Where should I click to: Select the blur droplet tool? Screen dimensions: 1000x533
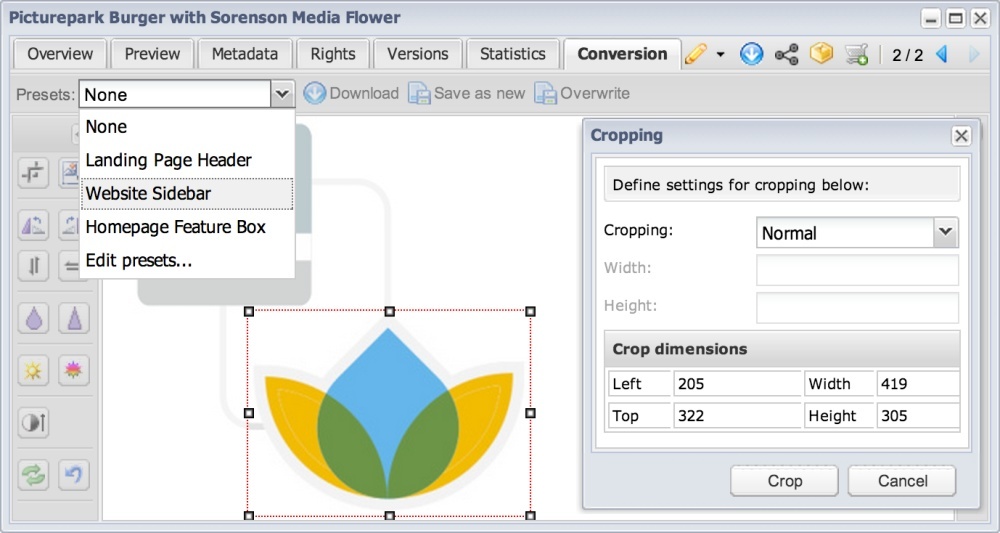tap(34, 318)
